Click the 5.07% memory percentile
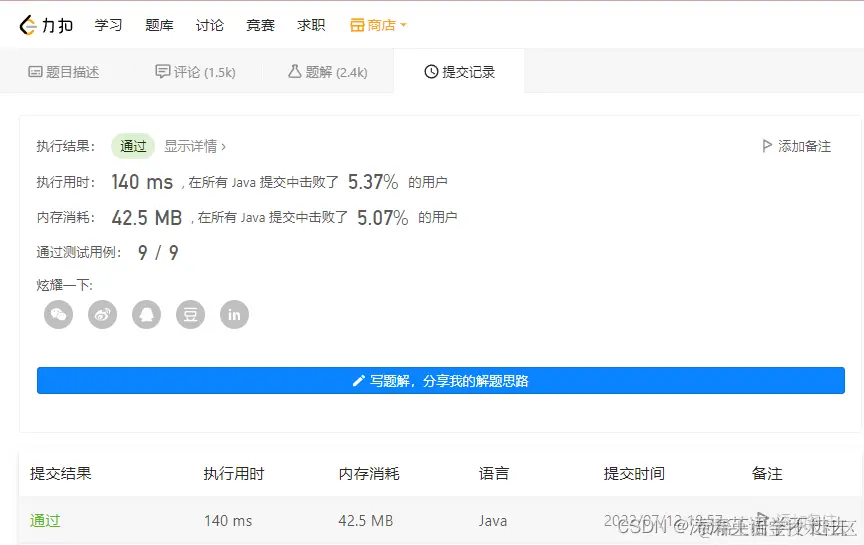This screenshot has height=545, width=864. coord(382,218)
